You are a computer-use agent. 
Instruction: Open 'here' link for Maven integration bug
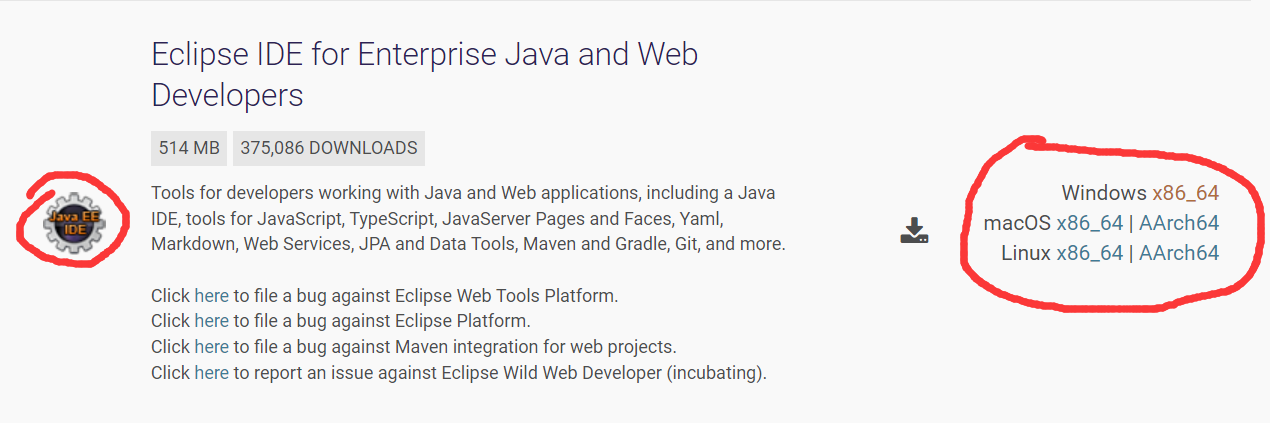click(212, 347)
